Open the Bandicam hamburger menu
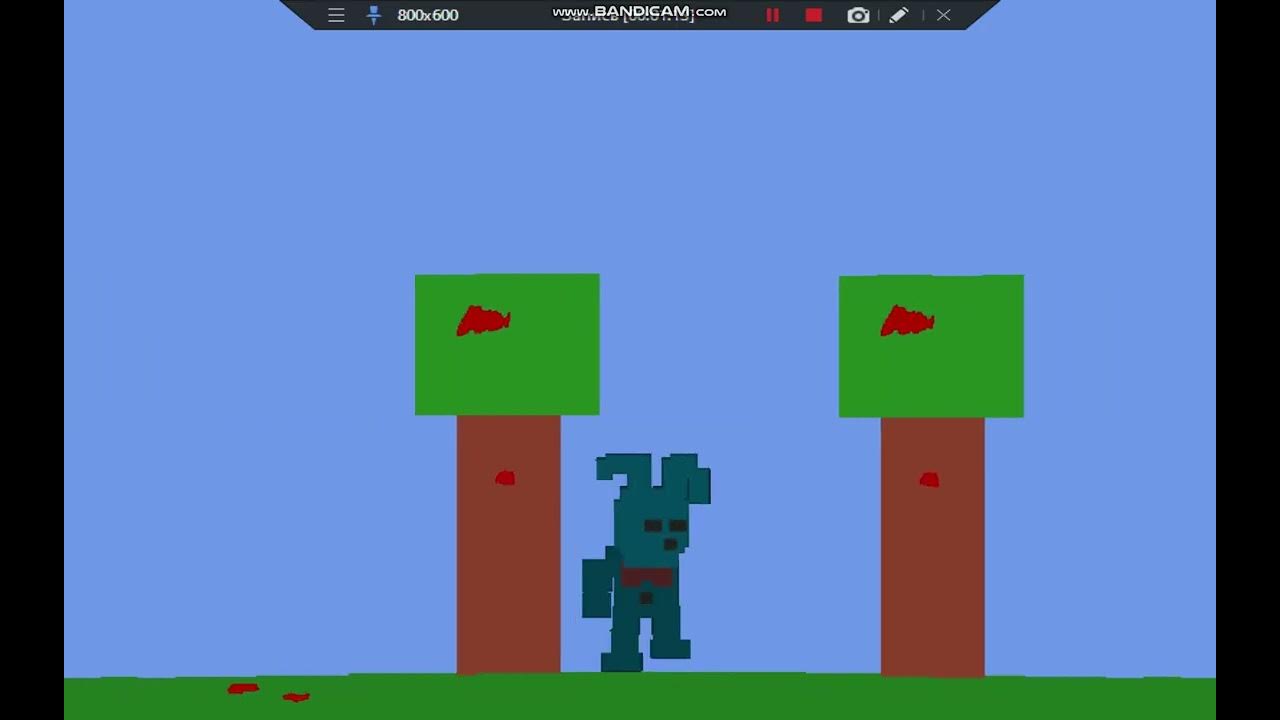1280x720 pixels. pos(336,15)
